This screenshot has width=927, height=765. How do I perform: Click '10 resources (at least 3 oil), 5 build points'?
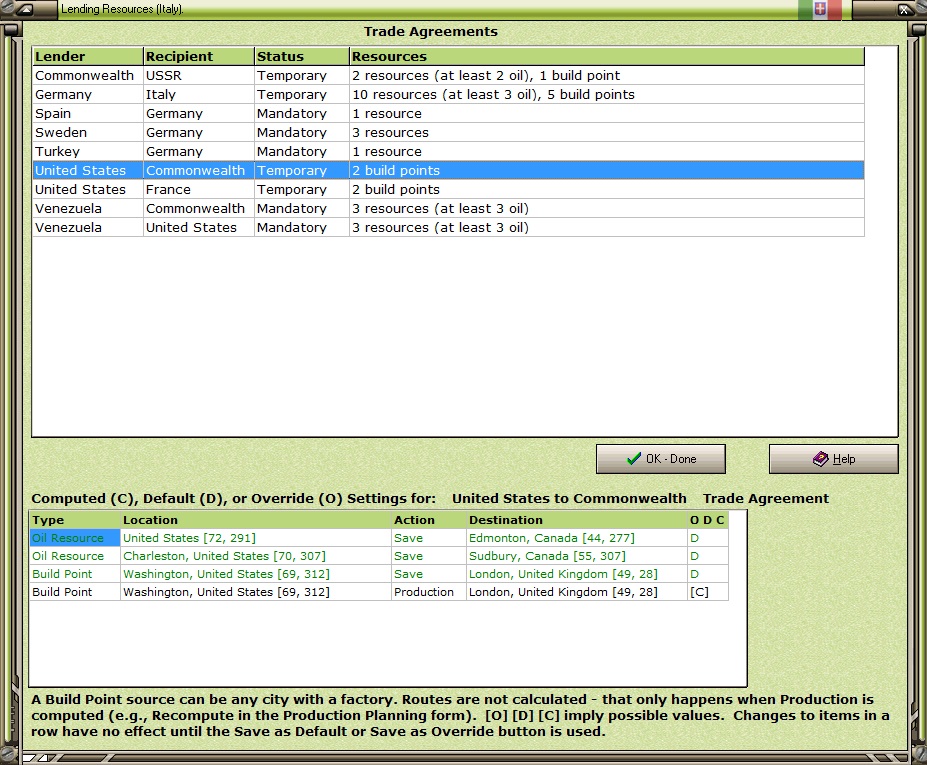pos(493,95)
